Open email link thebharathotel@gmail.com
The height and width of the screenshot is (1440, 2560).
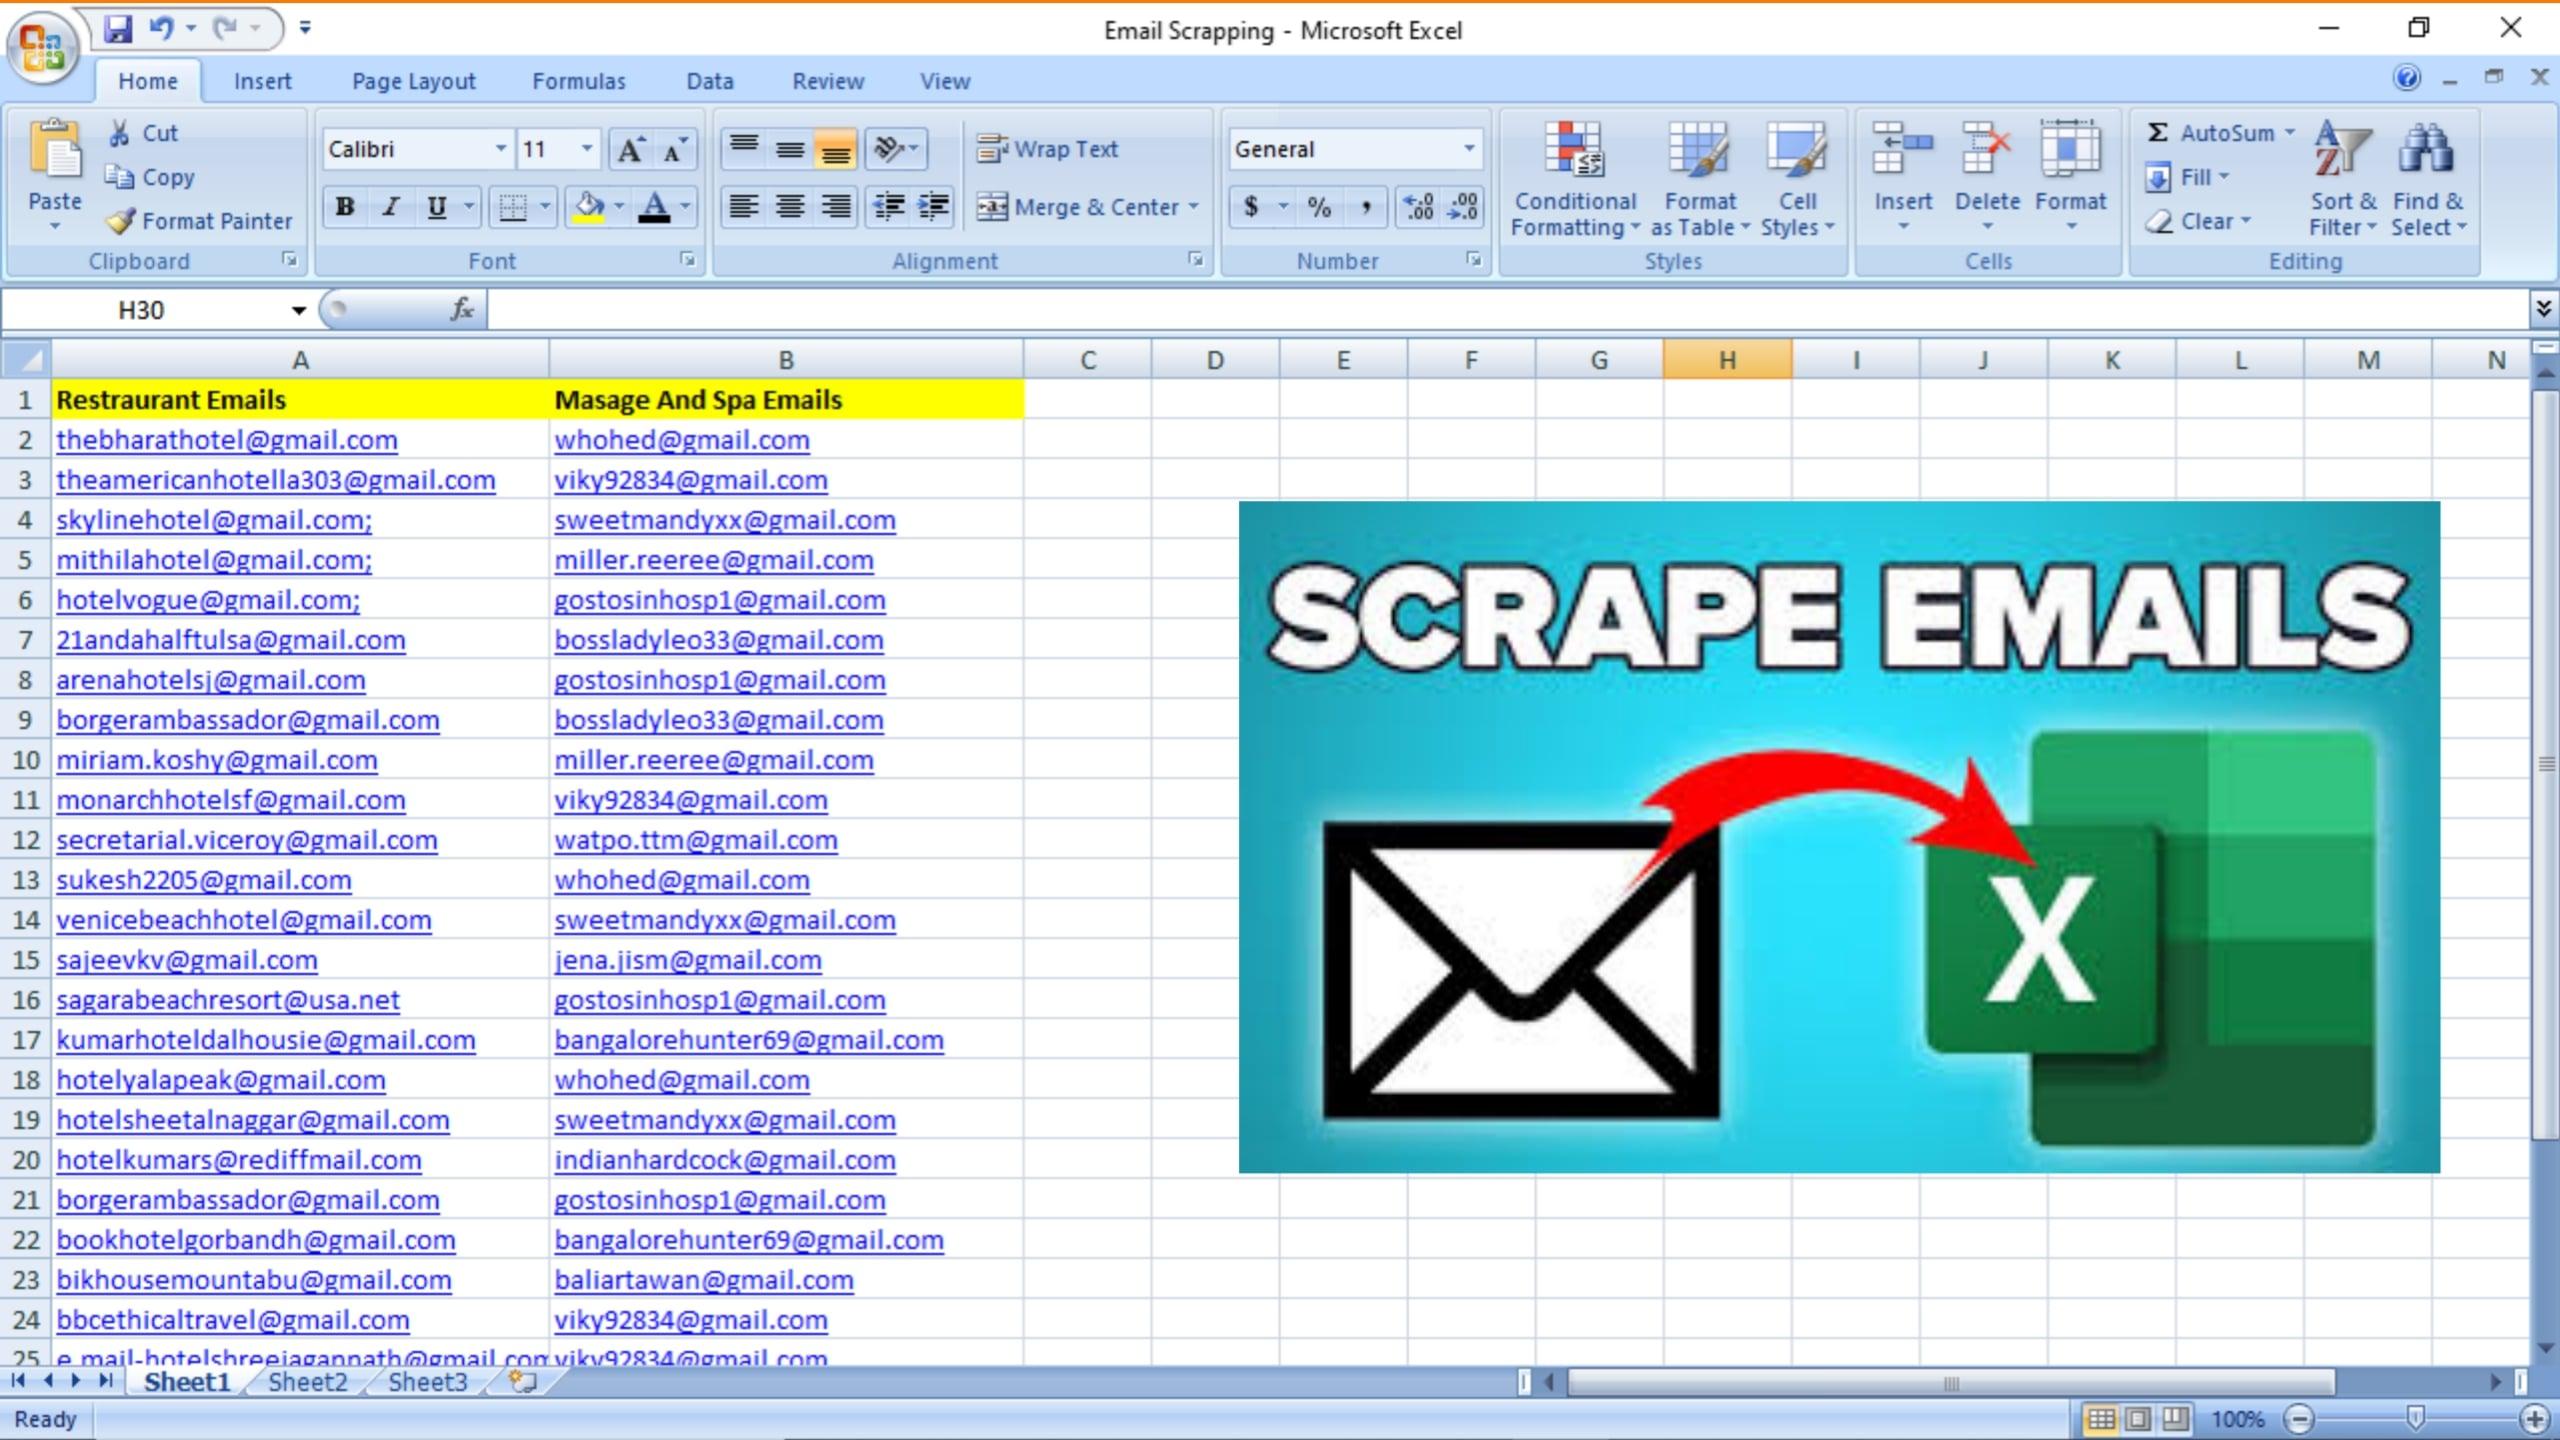(x=226, y=440)
